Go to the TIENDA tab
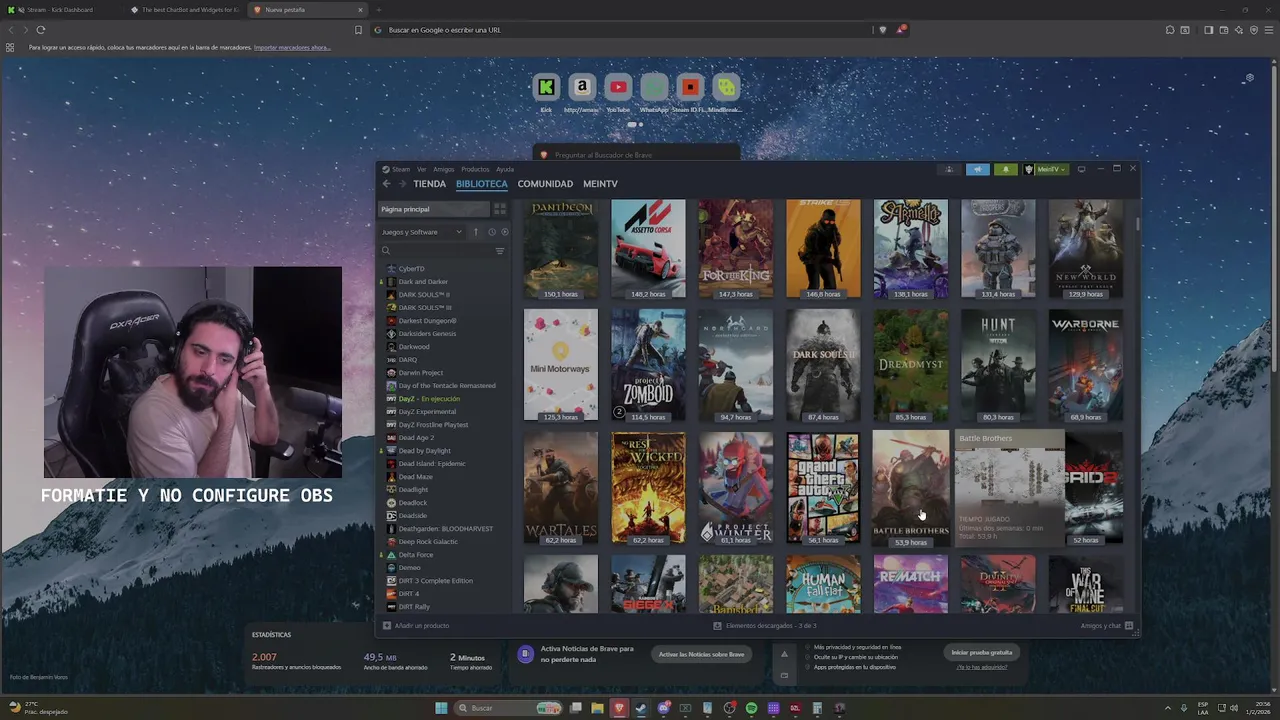This screenshot has width=1280, height=720. point(429,184)
